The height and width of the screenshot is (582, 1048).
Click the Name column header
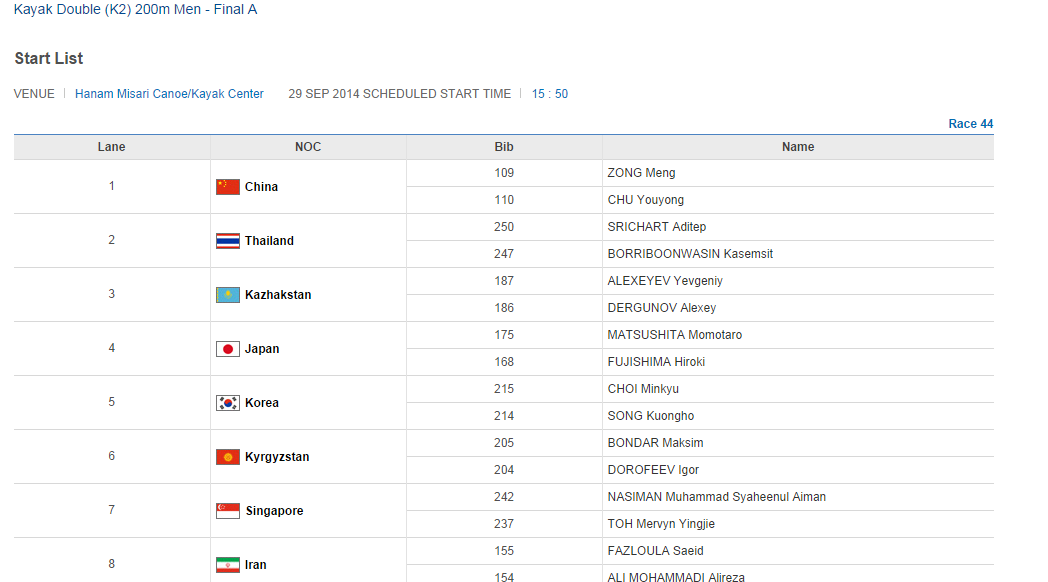click(797, 147)
